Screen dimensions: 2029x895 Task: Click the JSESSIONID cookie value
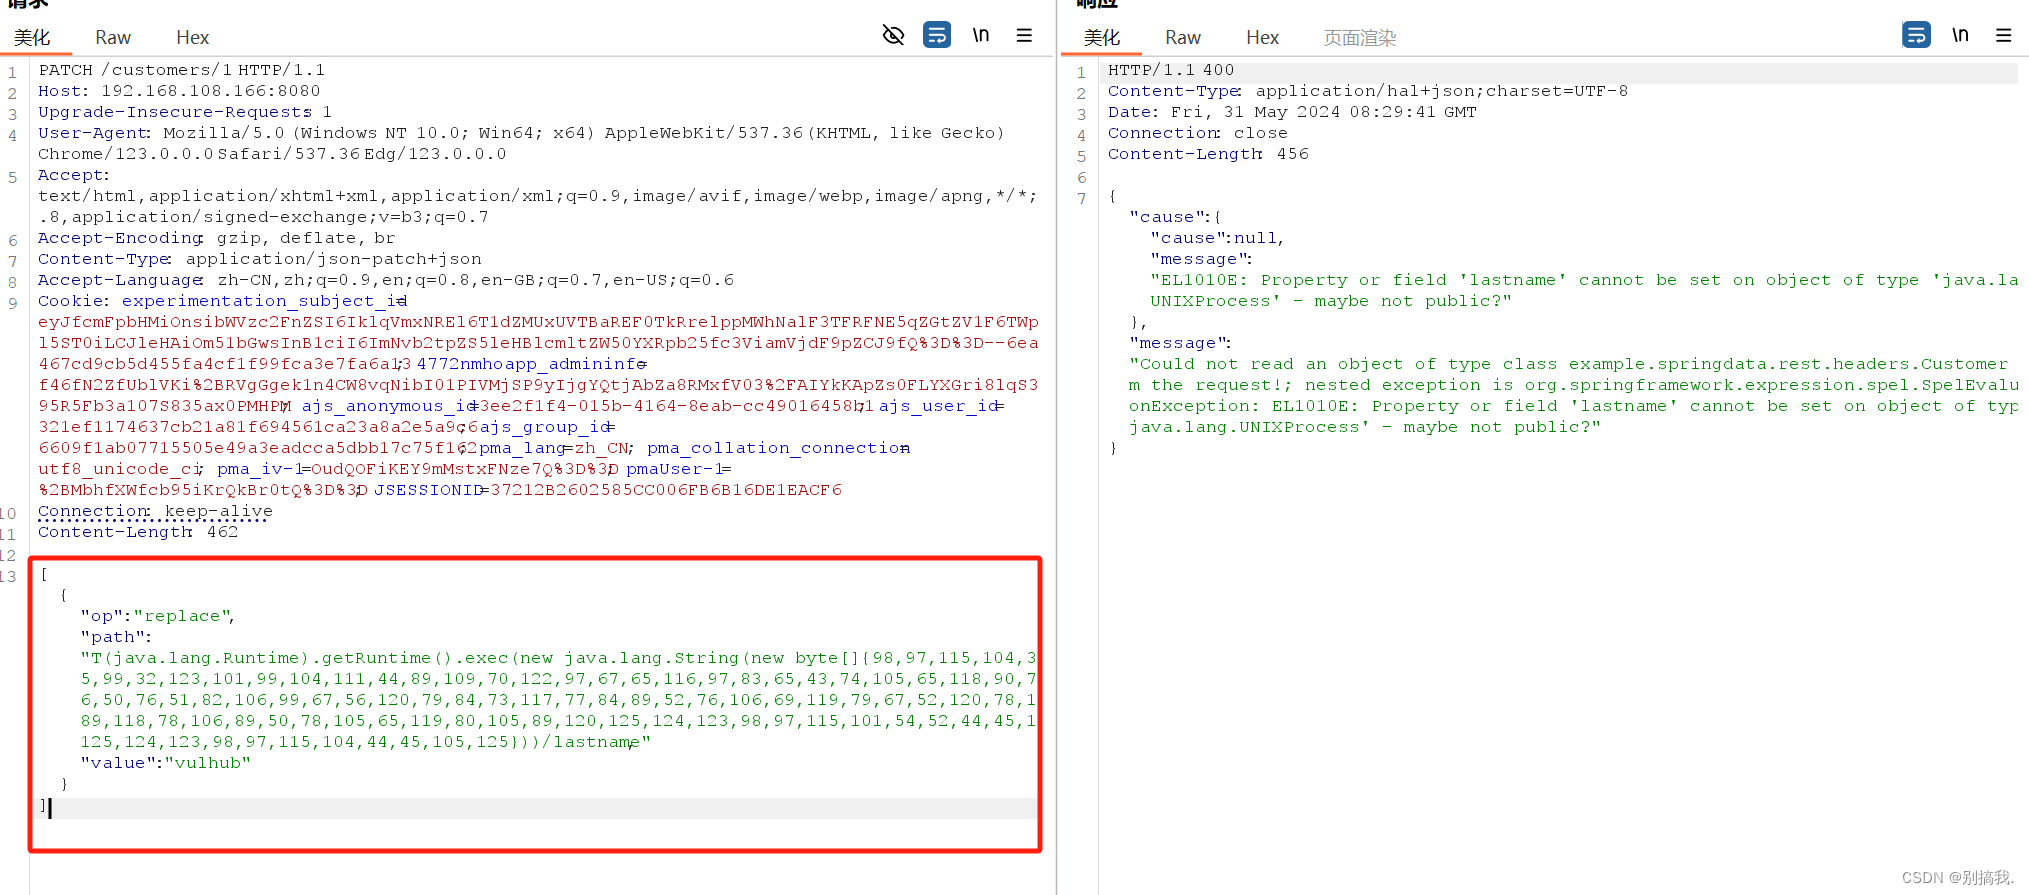pyautogui.click(x=666, y=490)
